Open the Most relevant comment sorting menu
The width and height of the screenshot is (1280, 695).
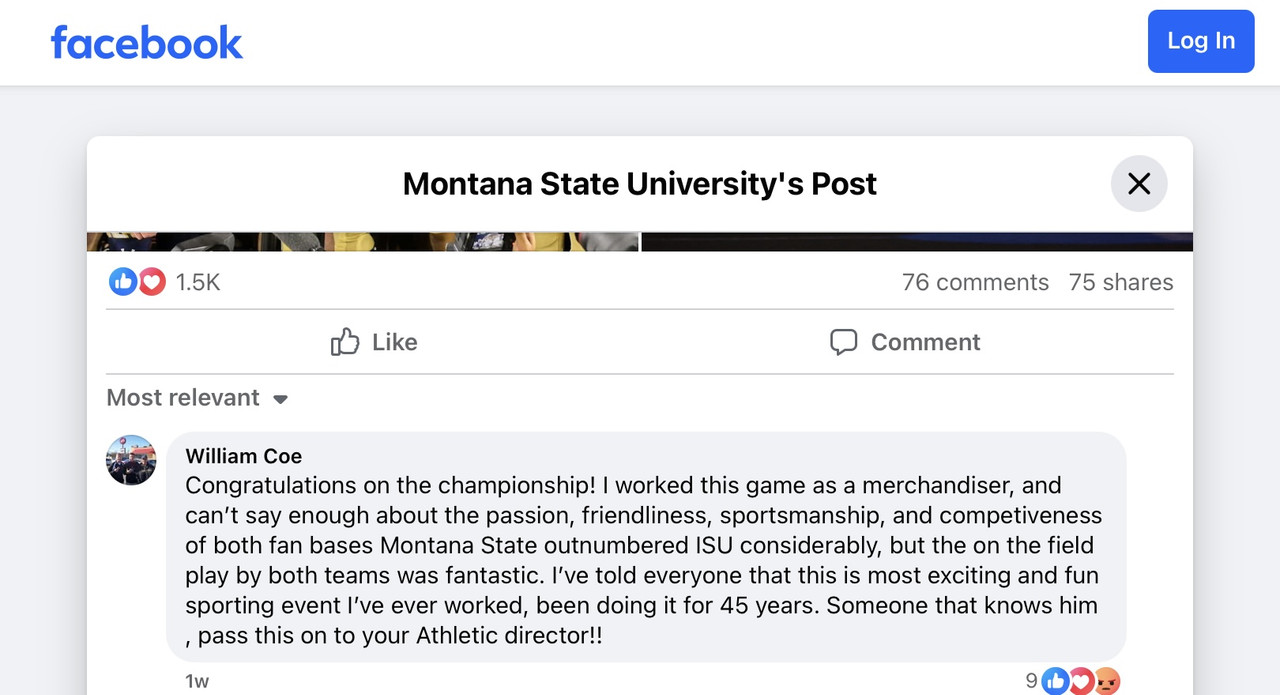(x=183, y=398)
